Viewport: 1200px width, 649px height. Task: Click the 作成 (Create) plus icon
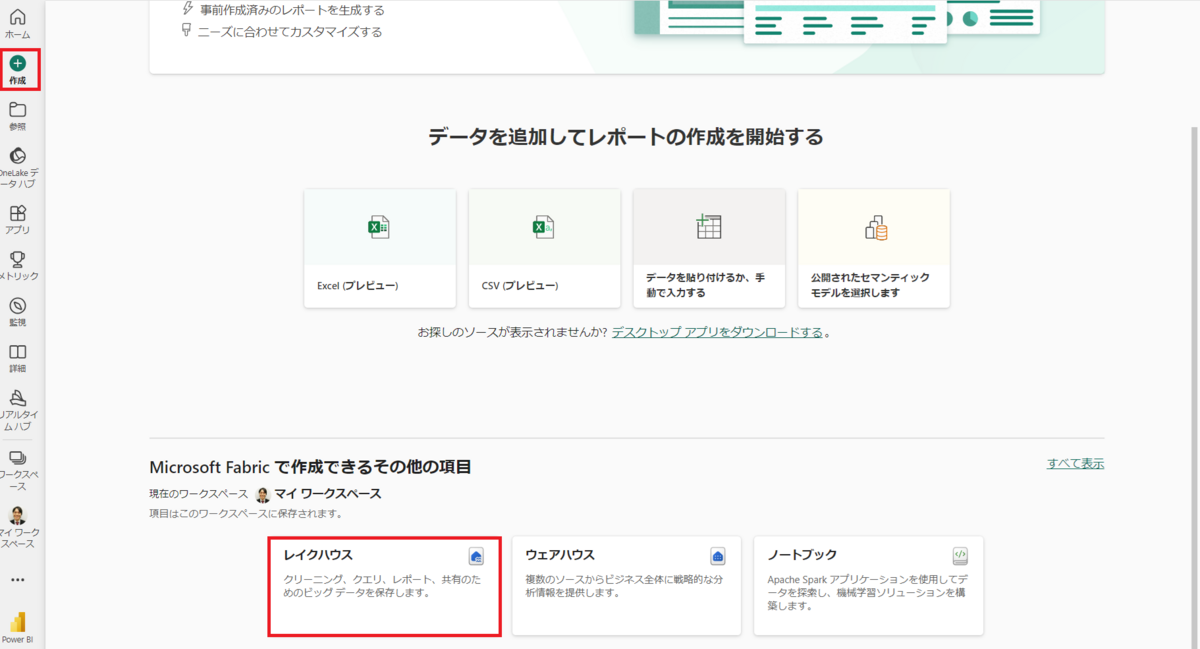pyautogui.click(x=18, y=63)
